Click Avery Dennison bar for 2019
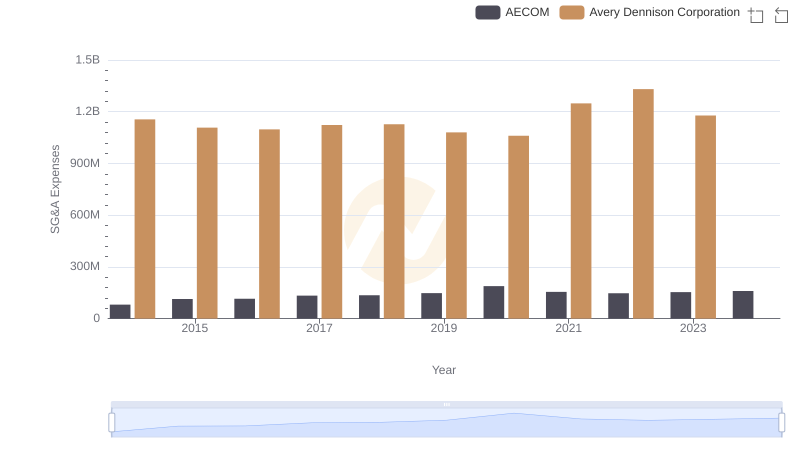This screenshot has height=461, width=800. pos(456,225)
